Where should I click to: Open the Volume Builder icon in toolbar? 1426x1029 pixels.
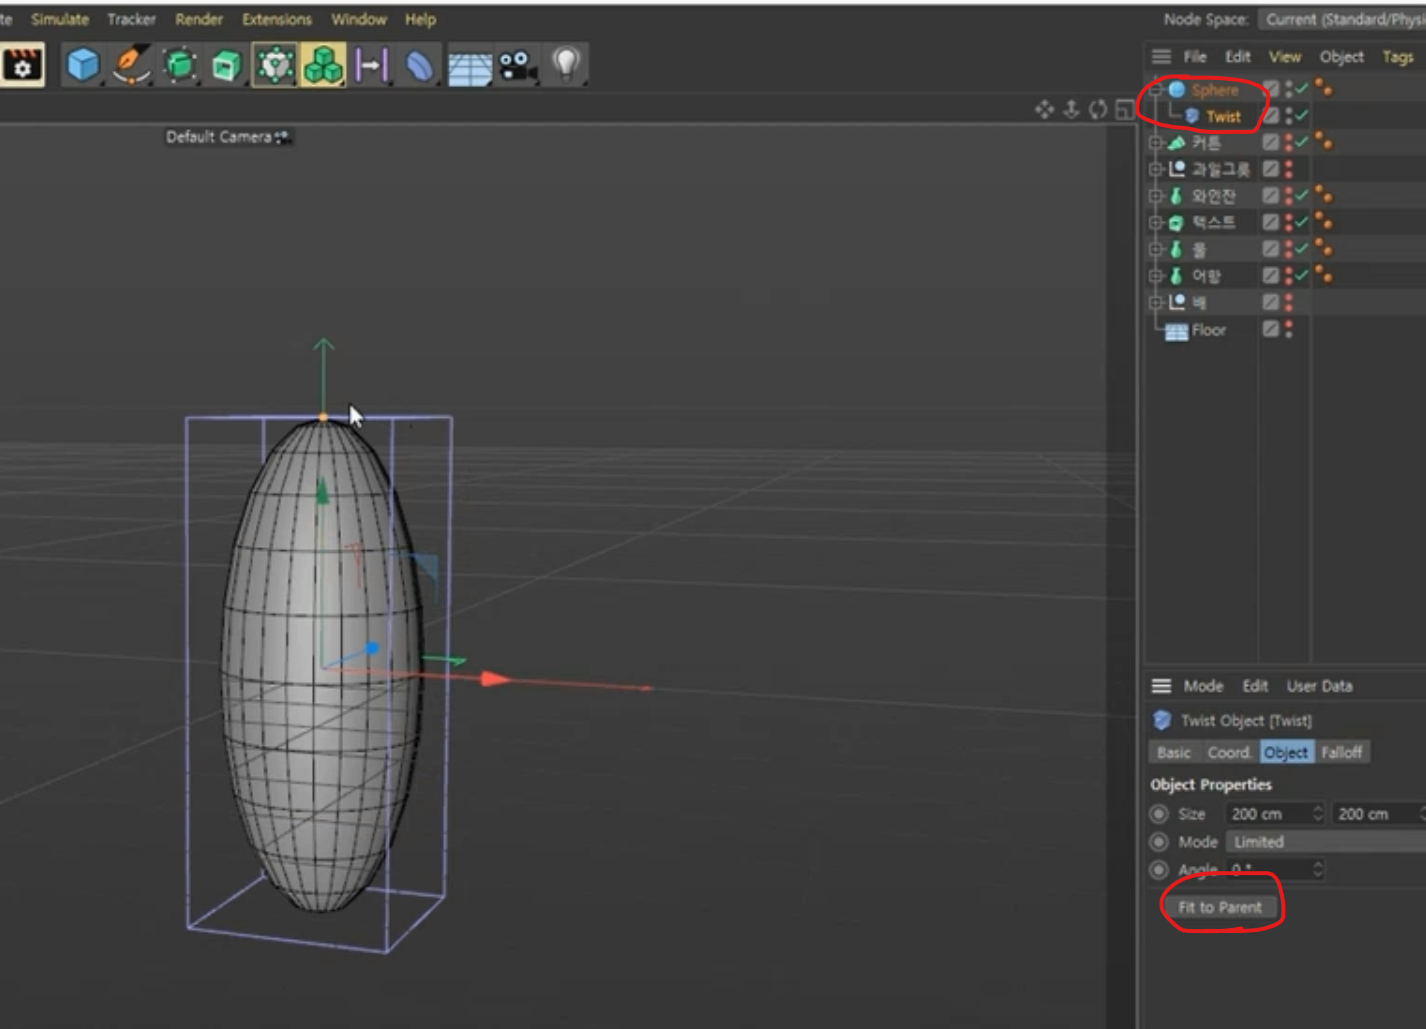point(275,66)
